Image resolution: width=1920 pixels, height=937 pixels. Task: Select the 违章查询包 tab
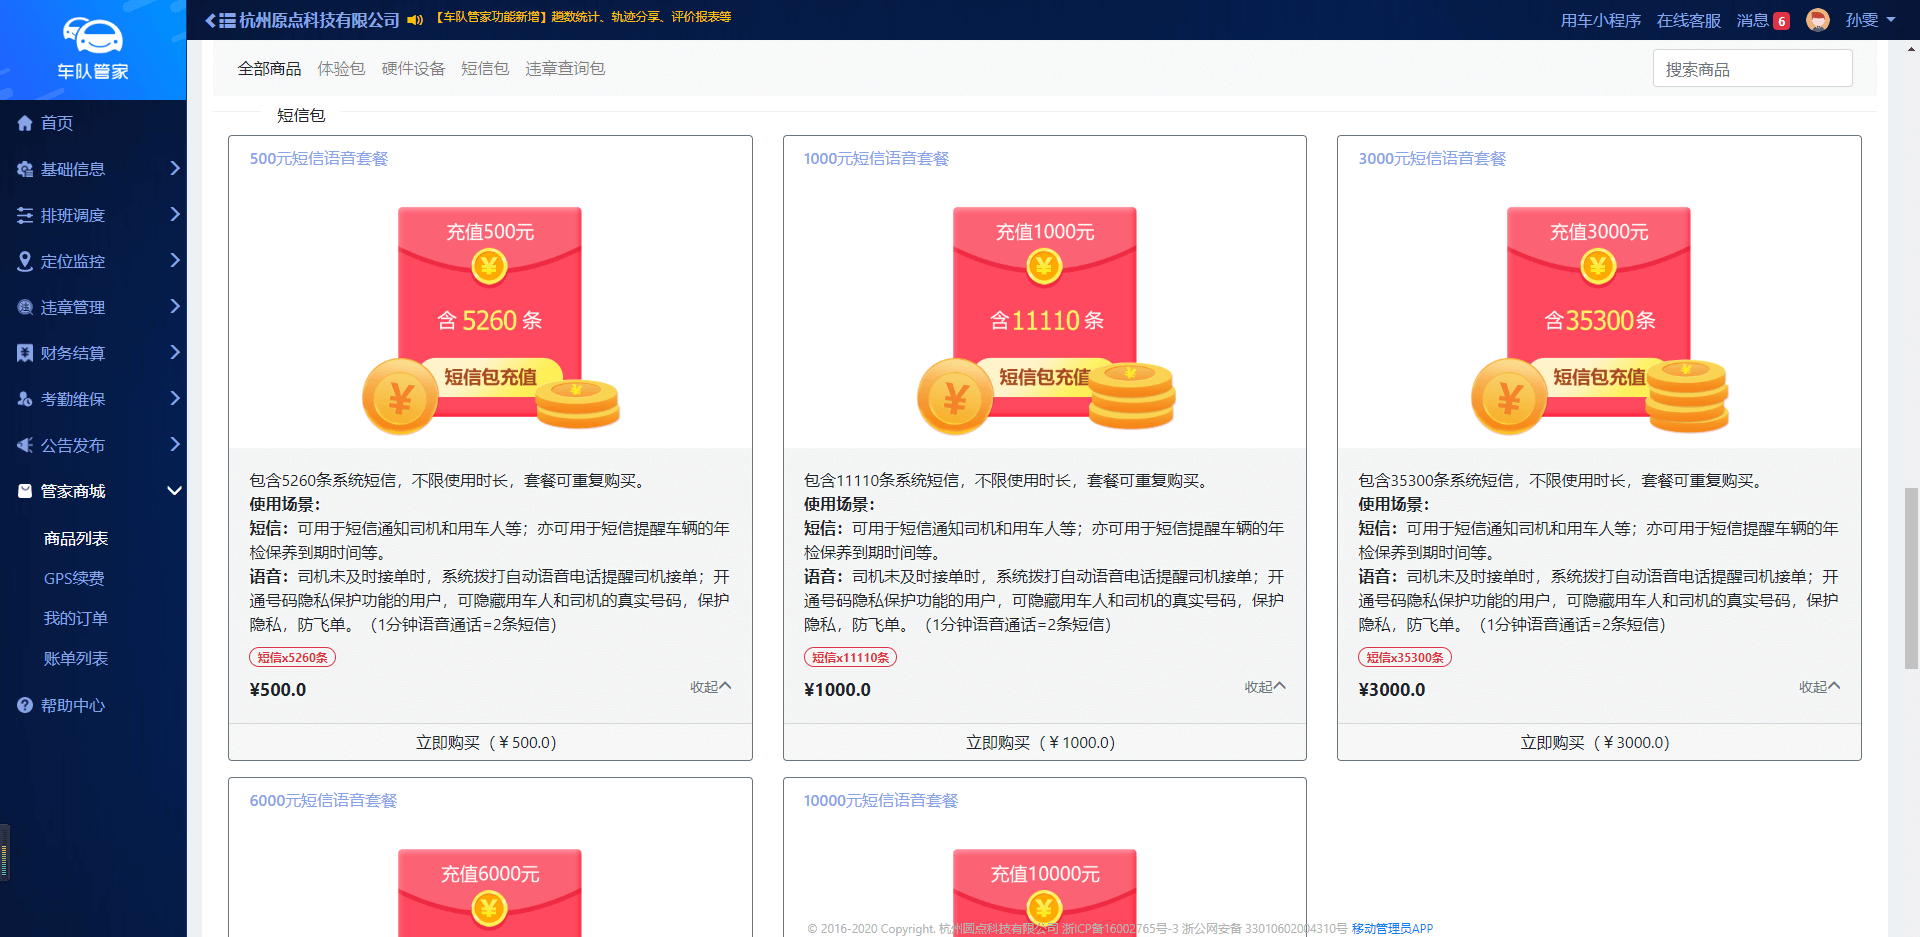click(x=565, y=68)
